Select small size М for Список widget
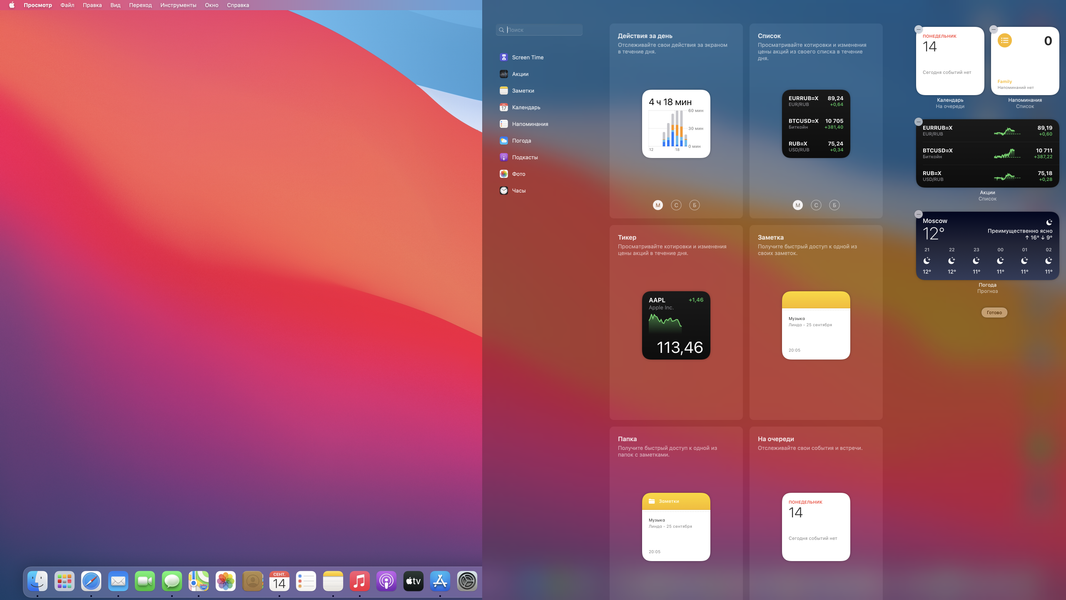Image resolution: width=1066 pixels, height=600 pixels. tap(797, 205)
